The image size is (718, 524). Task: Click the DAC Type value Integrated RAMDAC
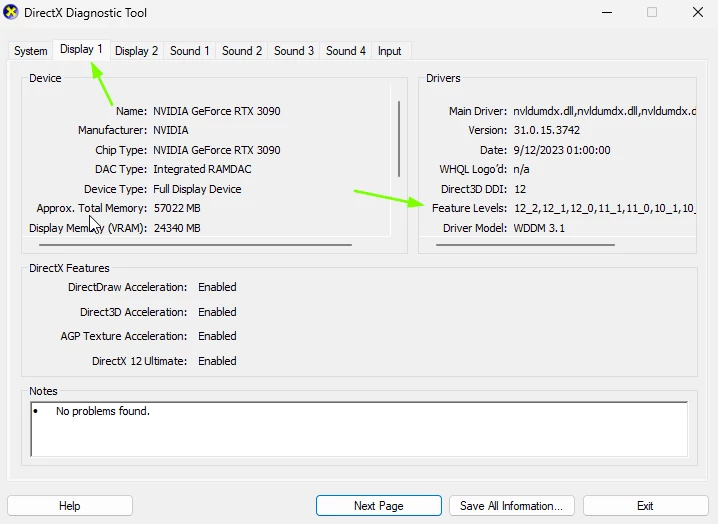202,169
